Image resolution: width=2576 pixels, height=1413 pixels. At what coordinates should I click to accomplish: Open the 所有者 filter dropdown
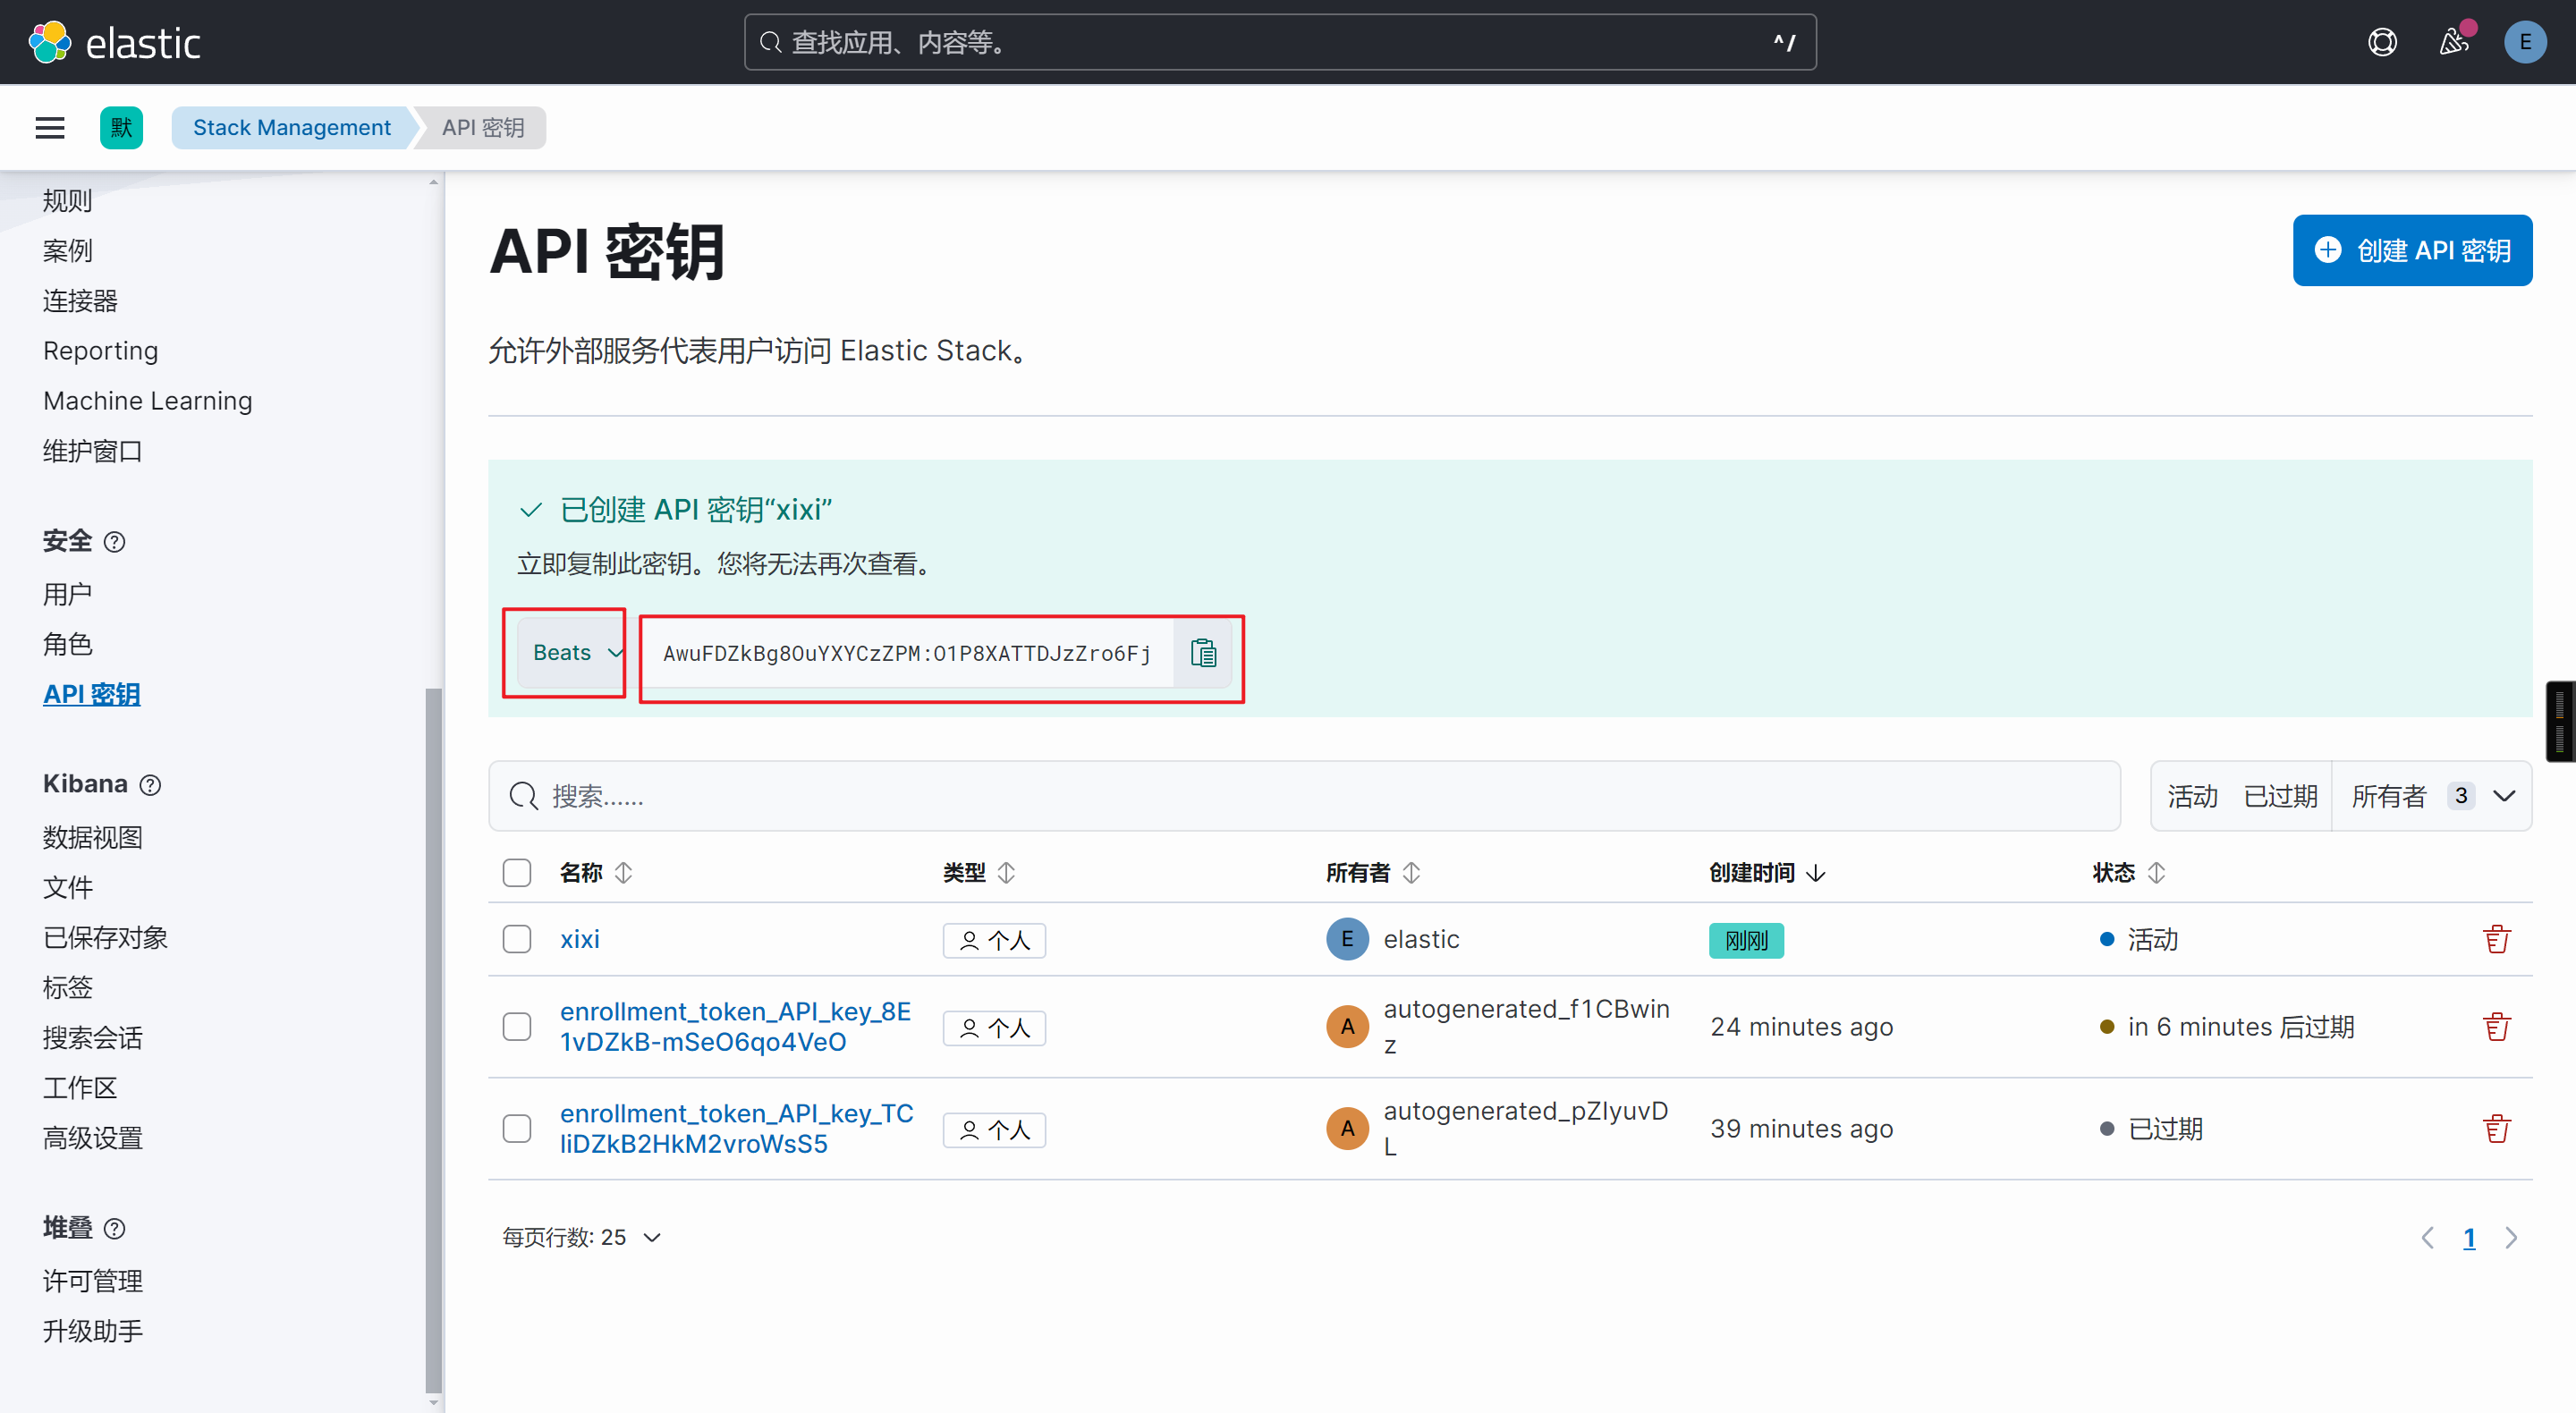click(x=2432, y=796)
